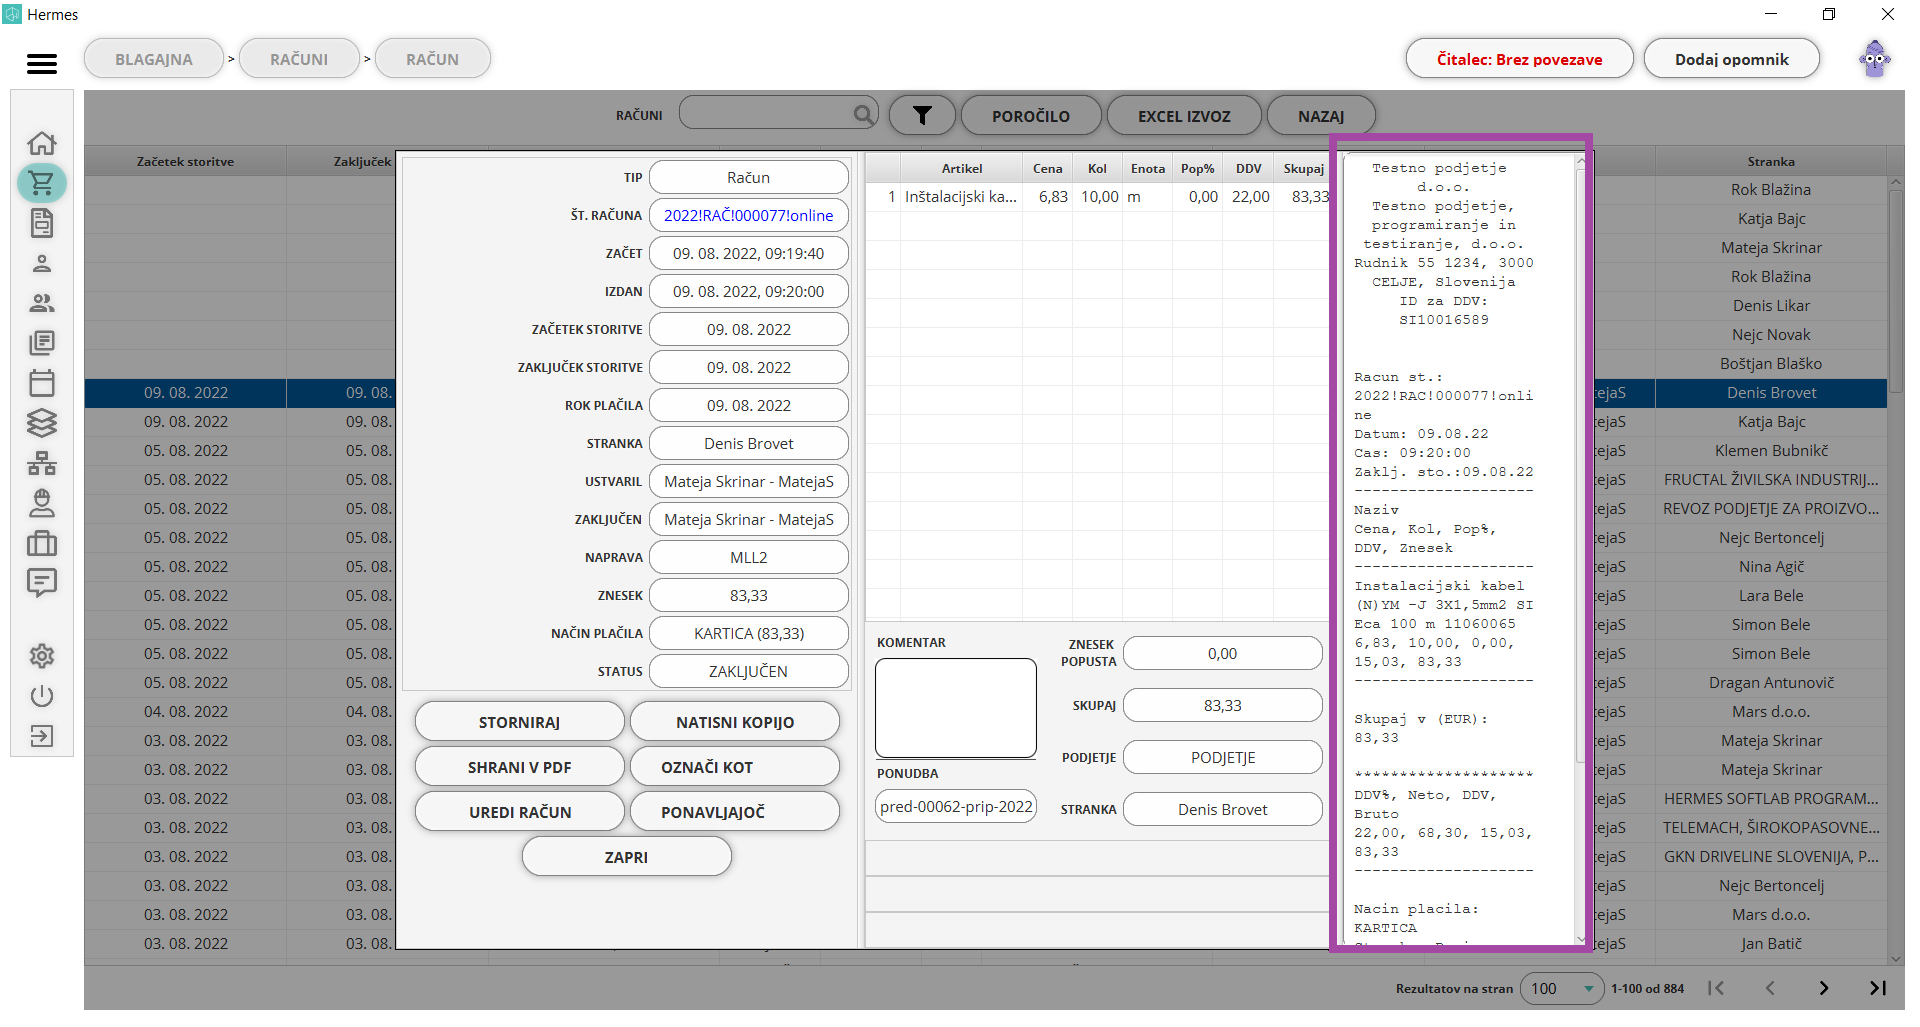Click the STATUS value ZAKLJUČEN
Screen dimensions: 1920x1027
748,671
